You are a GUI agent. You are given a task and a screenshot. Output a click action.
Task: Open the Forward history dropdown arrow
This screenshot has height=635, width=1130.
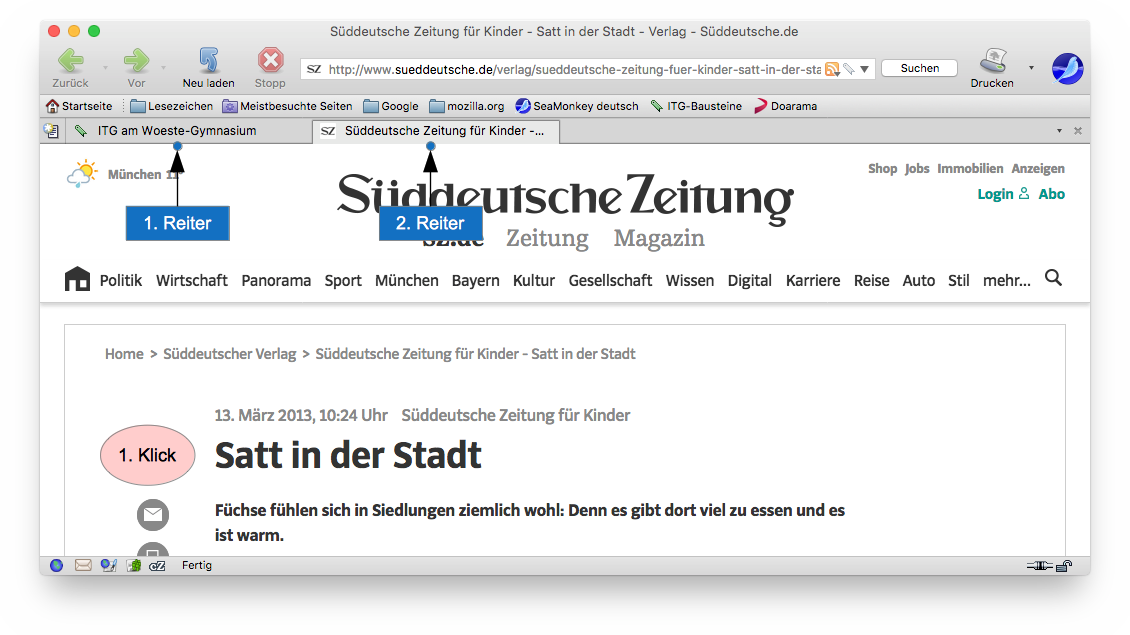click(164, 68)
